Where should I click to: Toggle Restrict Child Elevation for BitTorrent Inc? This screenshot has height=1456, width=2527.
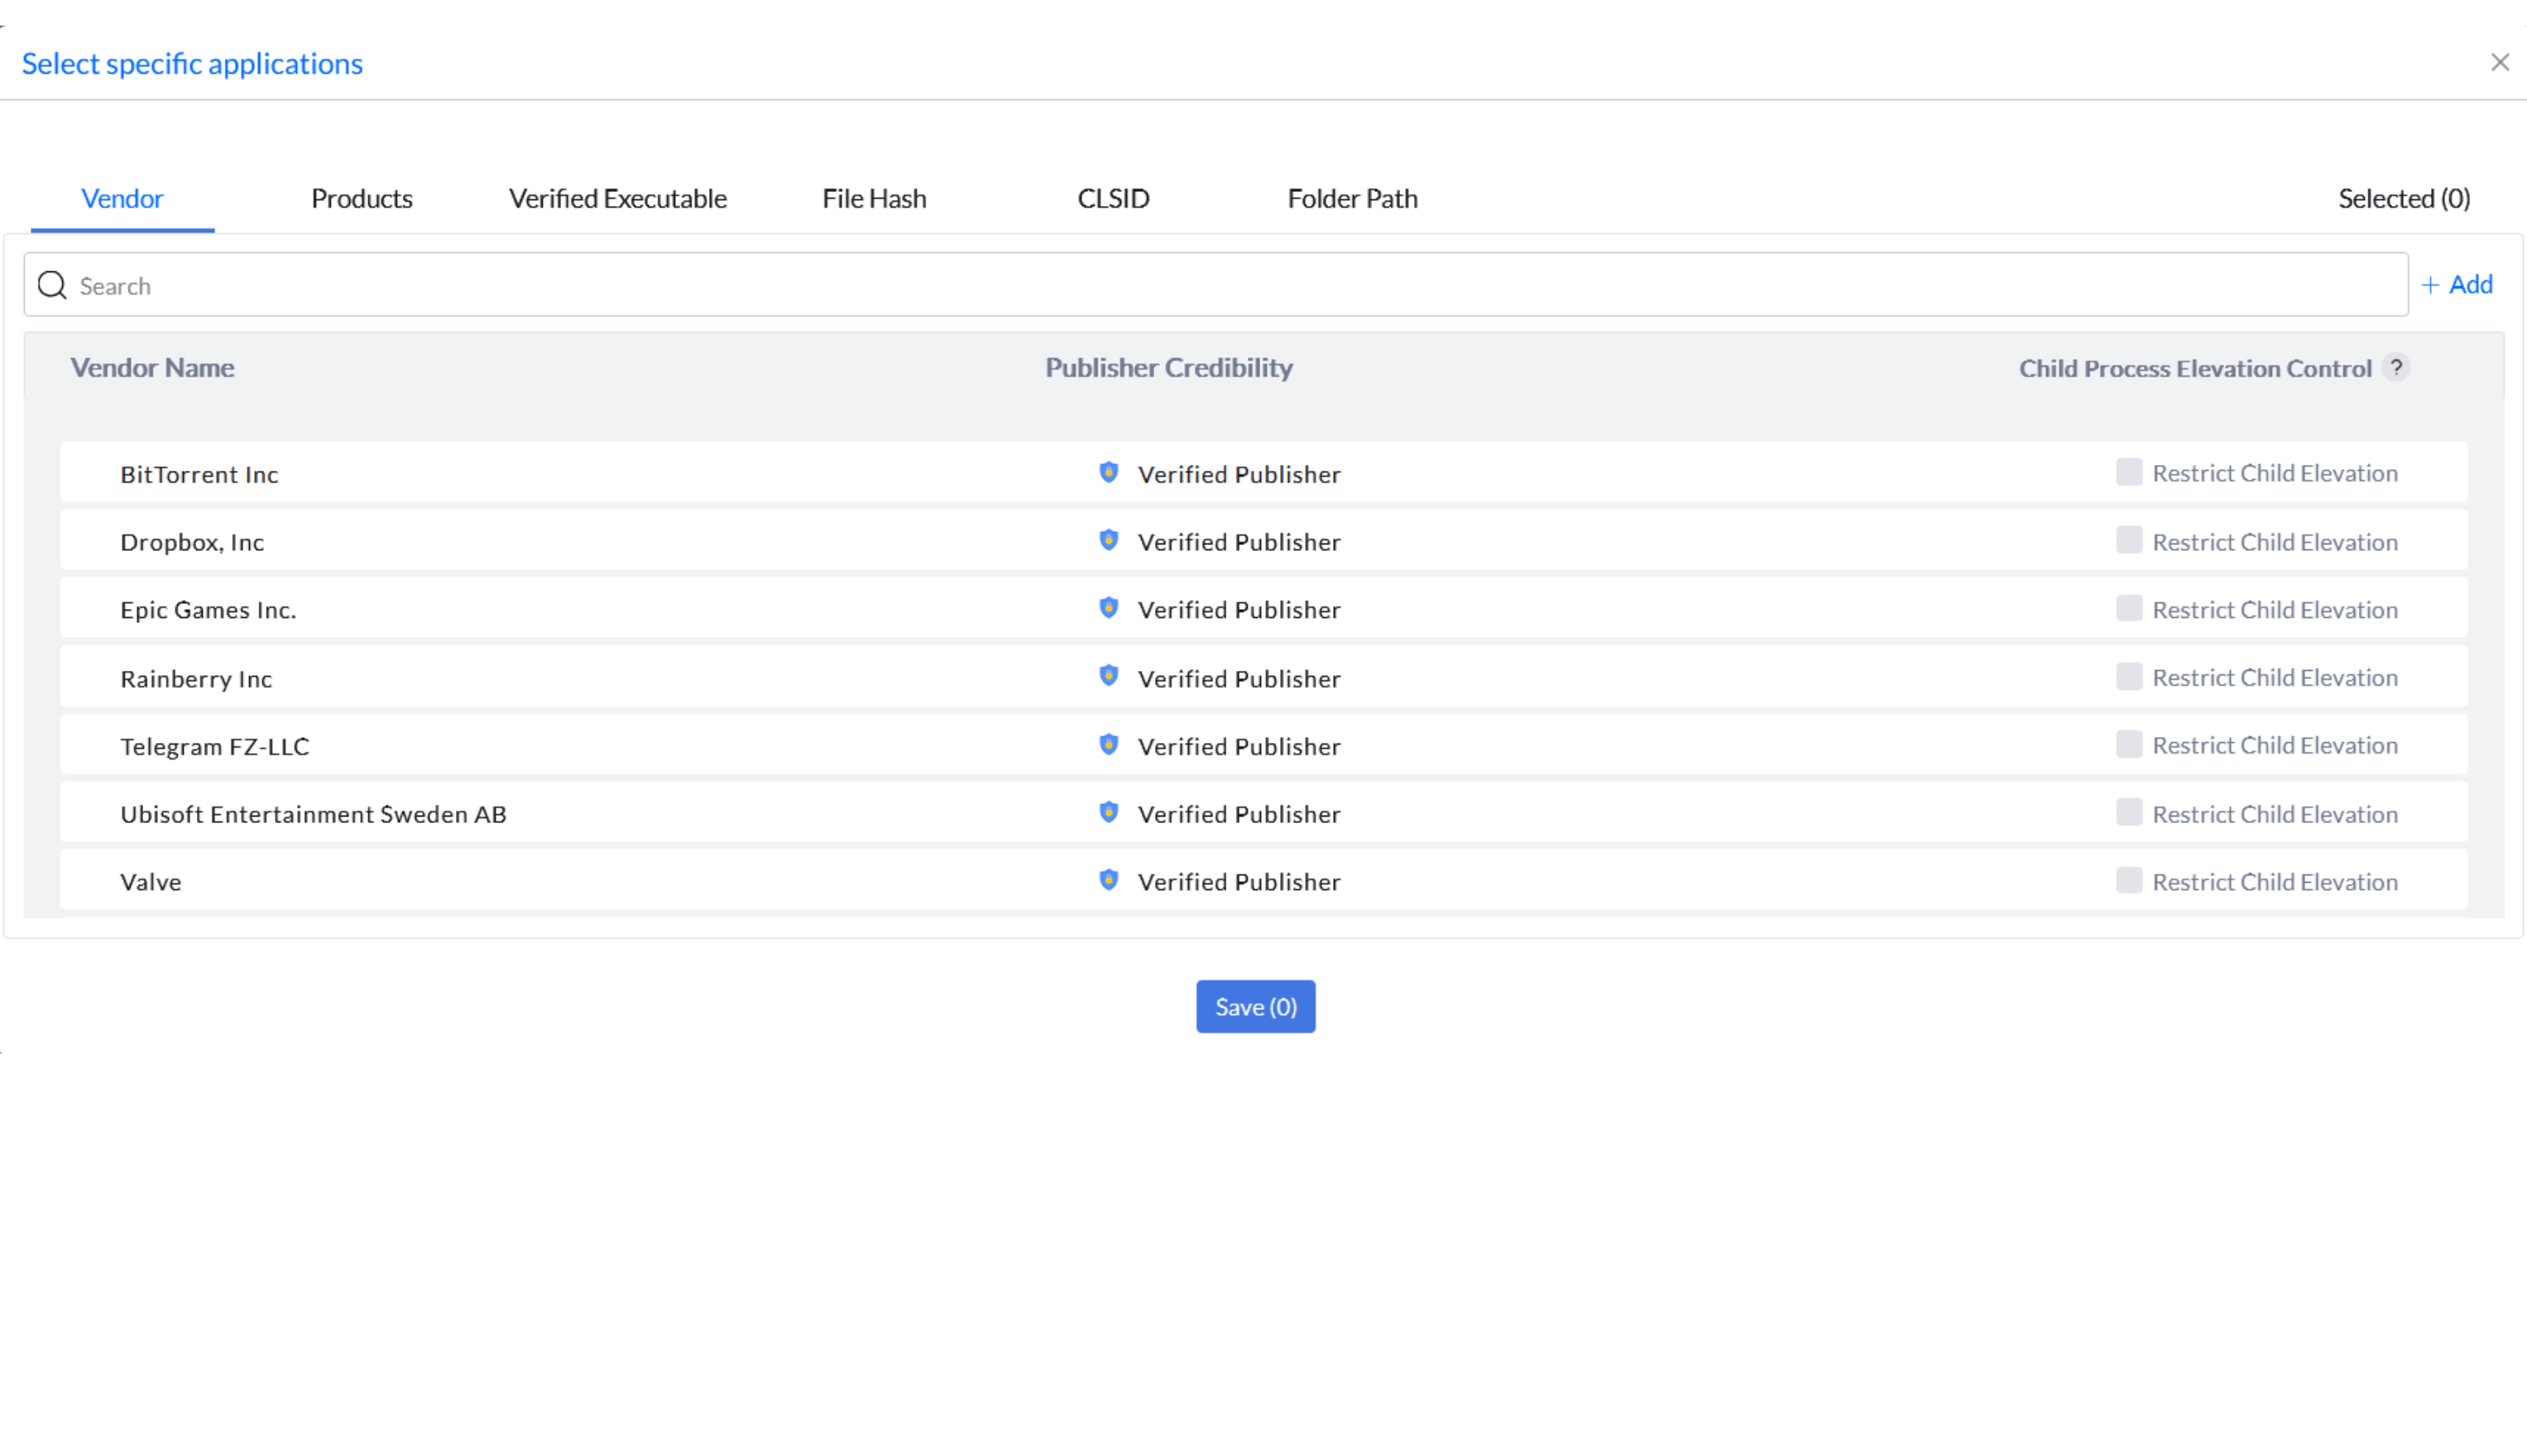2128,472
